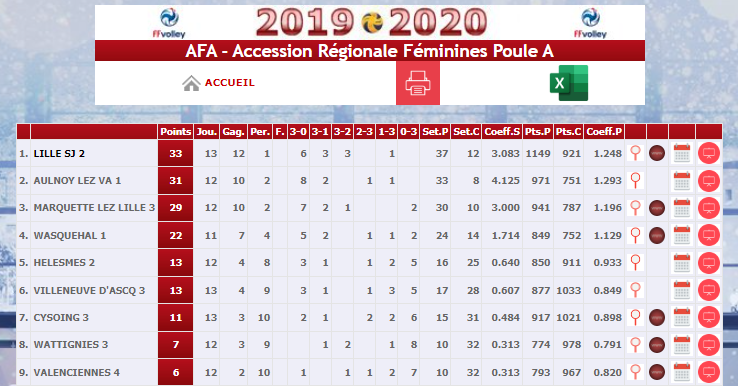Open calendar icon for AULNOY LEZ VA 1
738x386 pixels.
682,180
